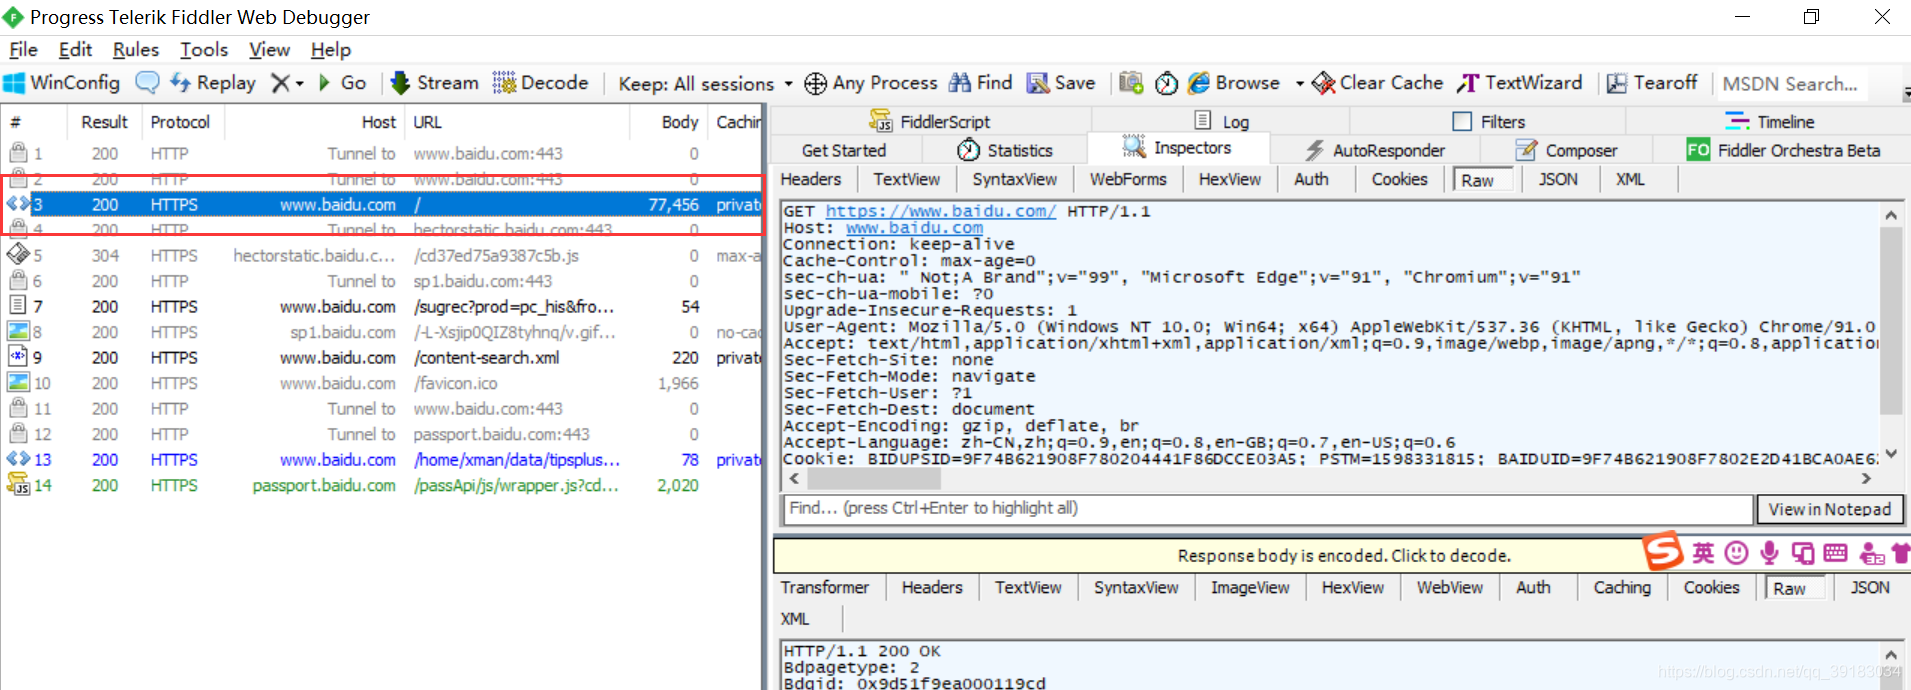
Task: Open Fiddler Orchestra Beta tab
Action: (x=1783, y=150)
